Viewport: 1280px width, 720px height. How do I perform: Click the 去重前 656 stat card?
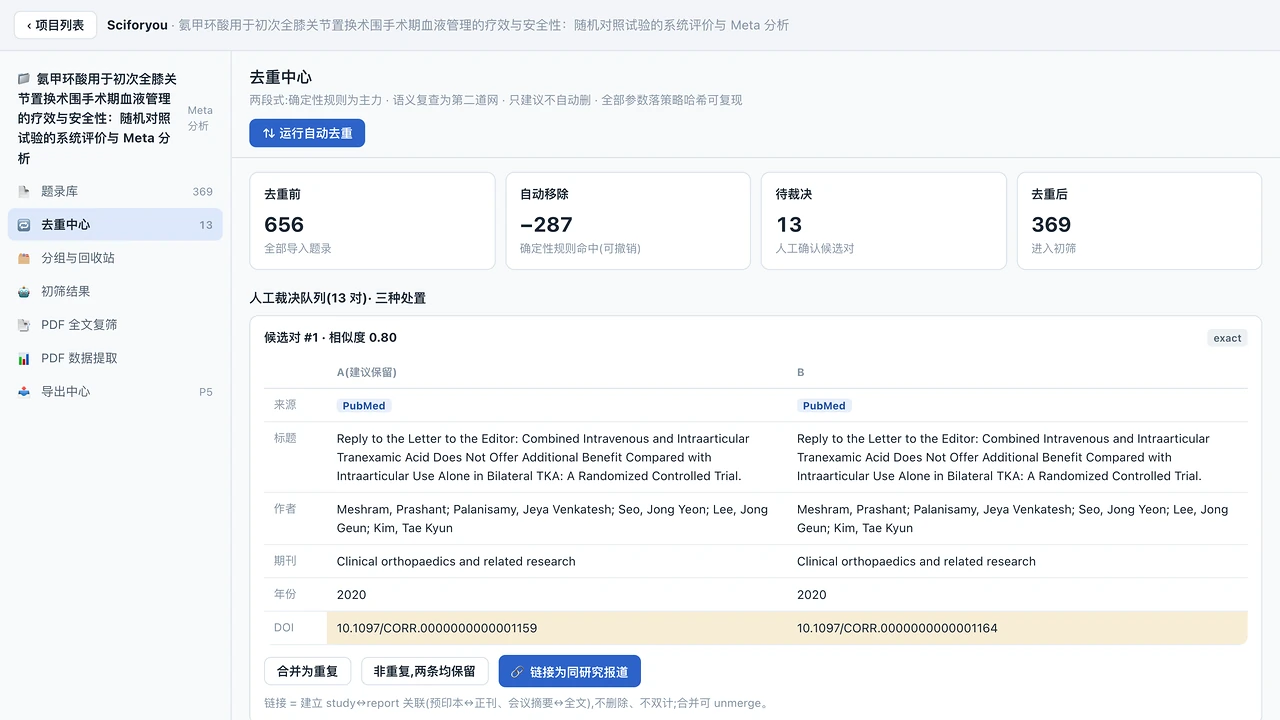[x=372, y=221]
